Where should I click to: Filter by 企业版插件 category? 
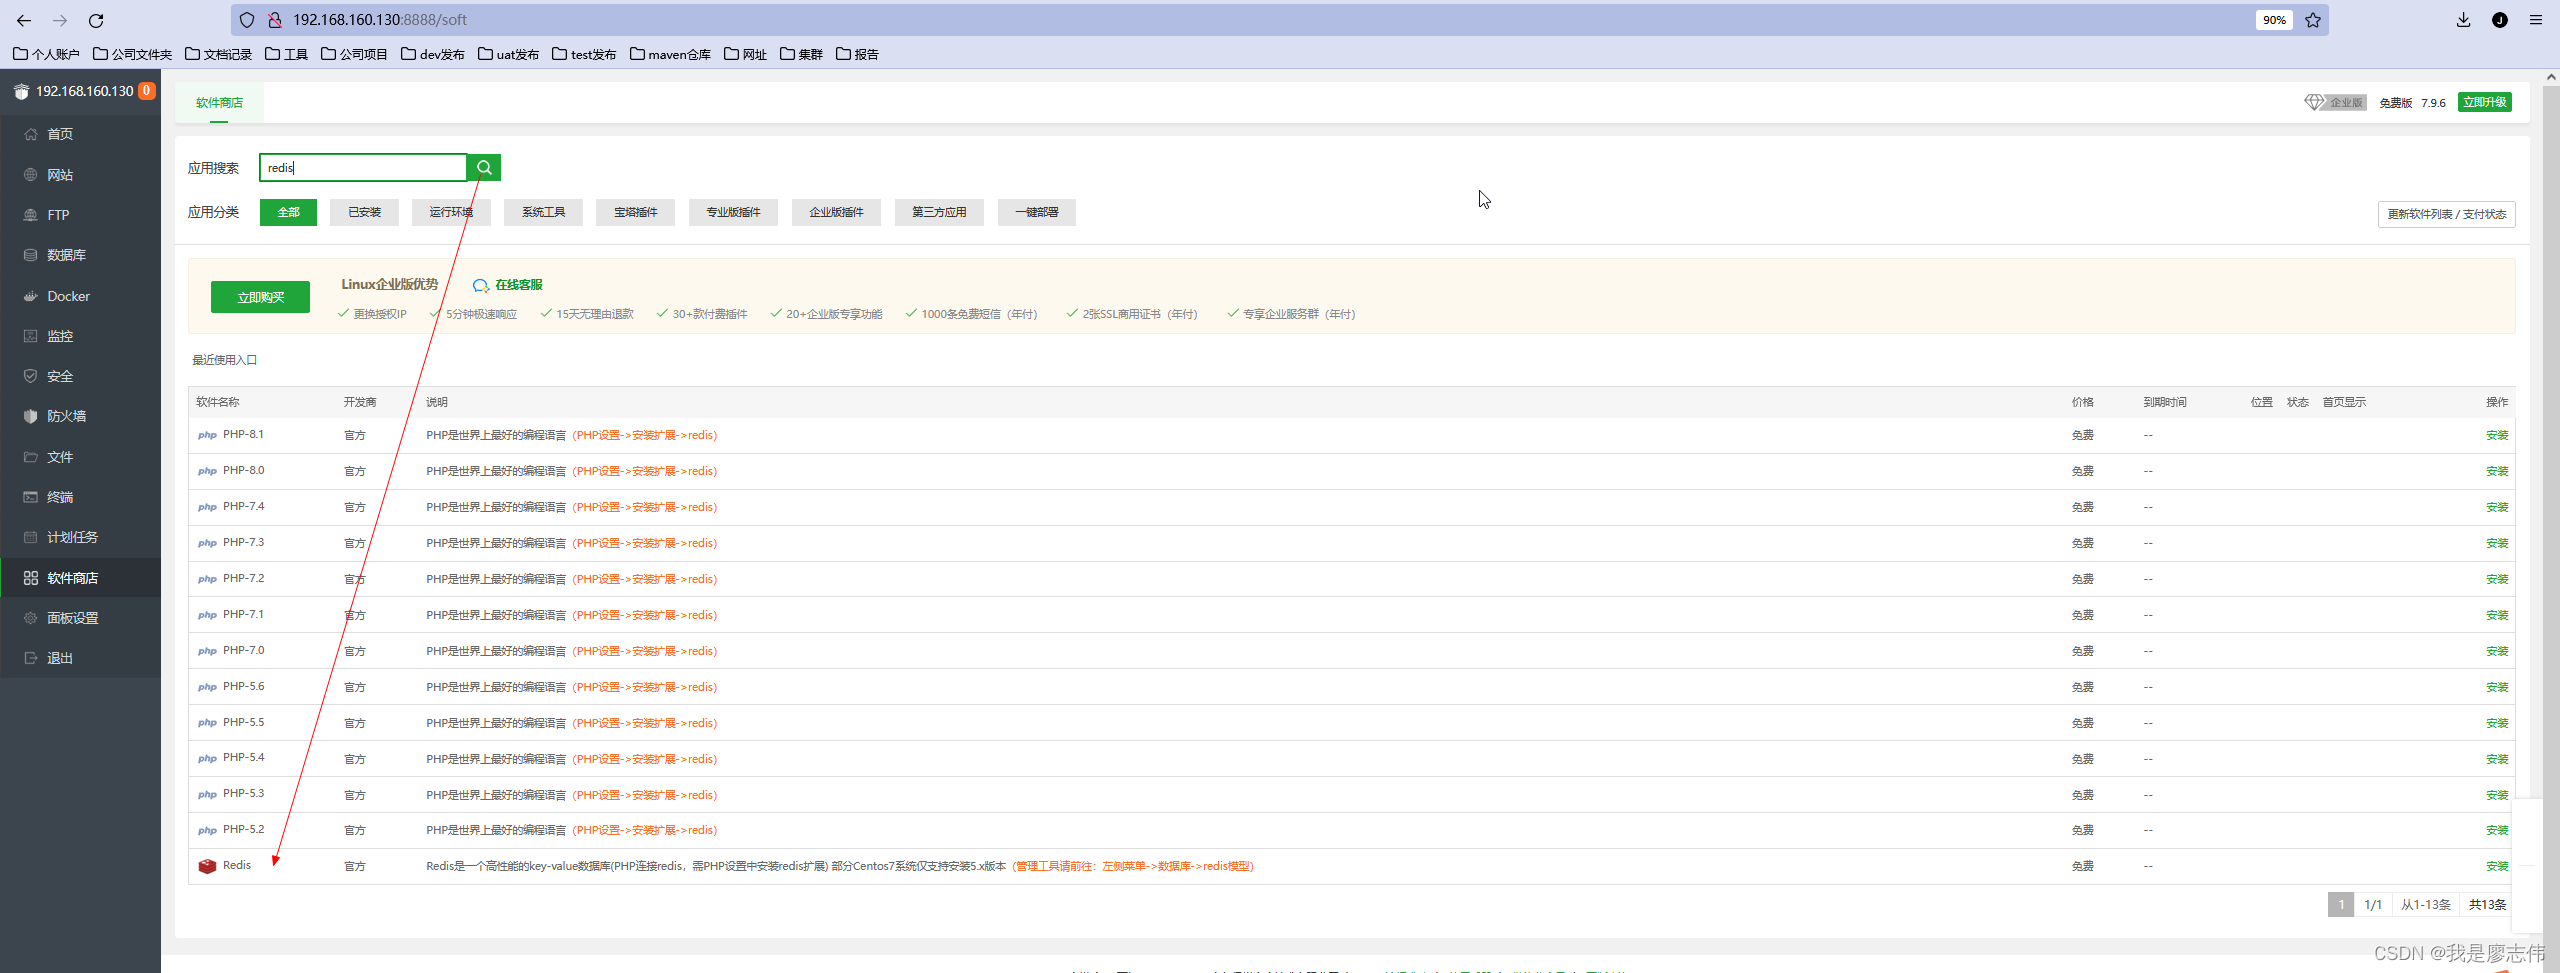(836, 212)
